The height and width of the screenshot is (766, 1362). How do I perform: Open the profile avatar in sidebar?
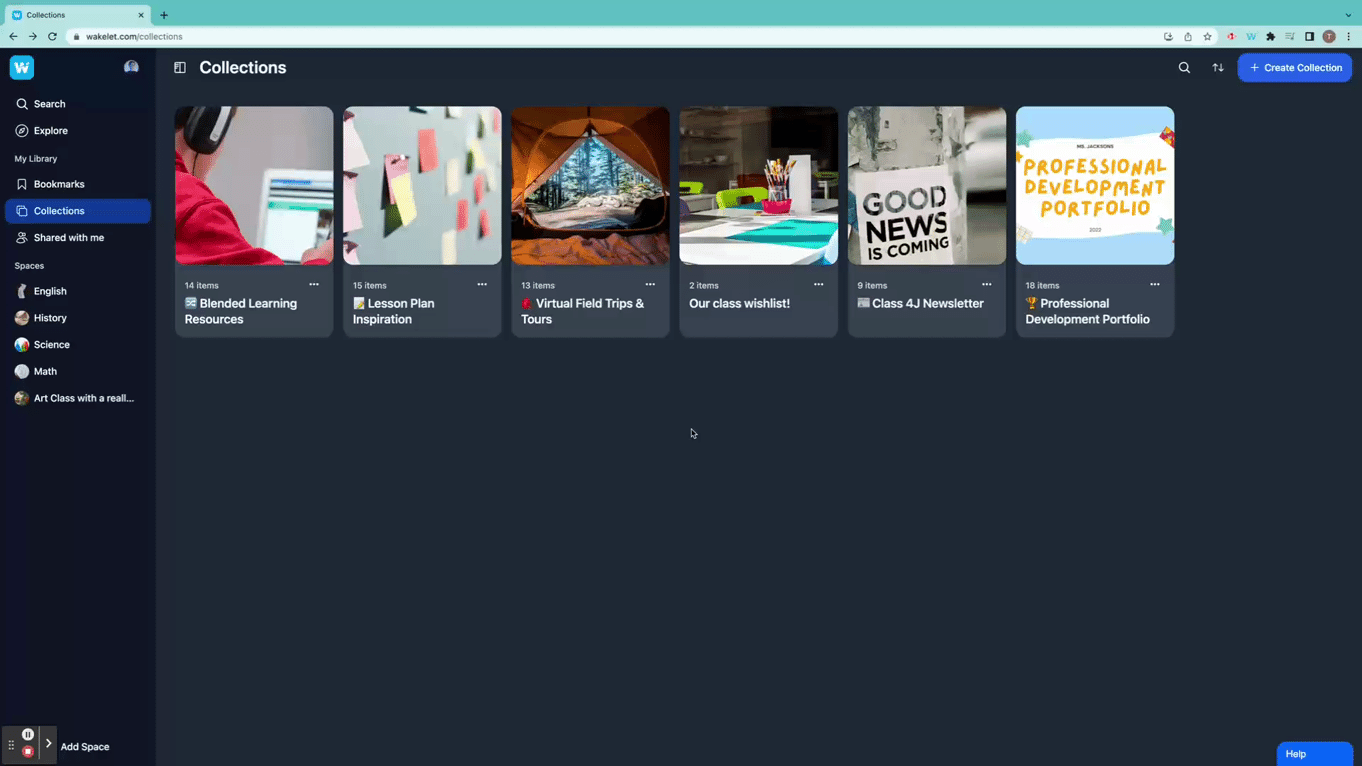(x=131, y=67)
